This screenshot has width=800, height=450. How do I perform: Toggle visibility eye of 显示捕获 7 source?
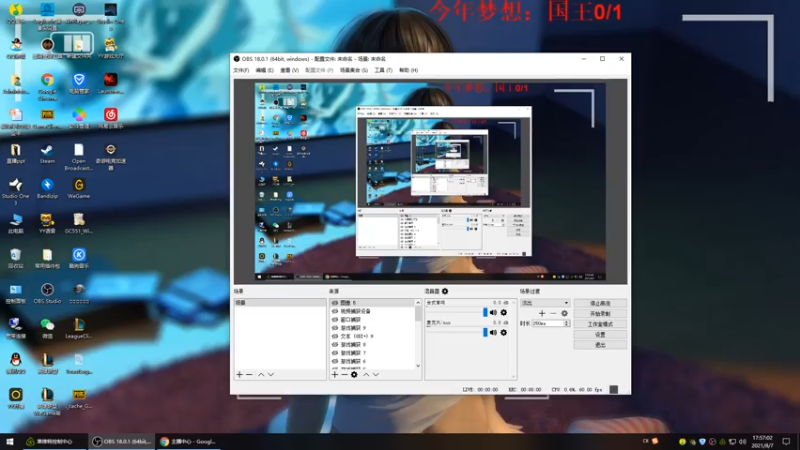point(335,353)
